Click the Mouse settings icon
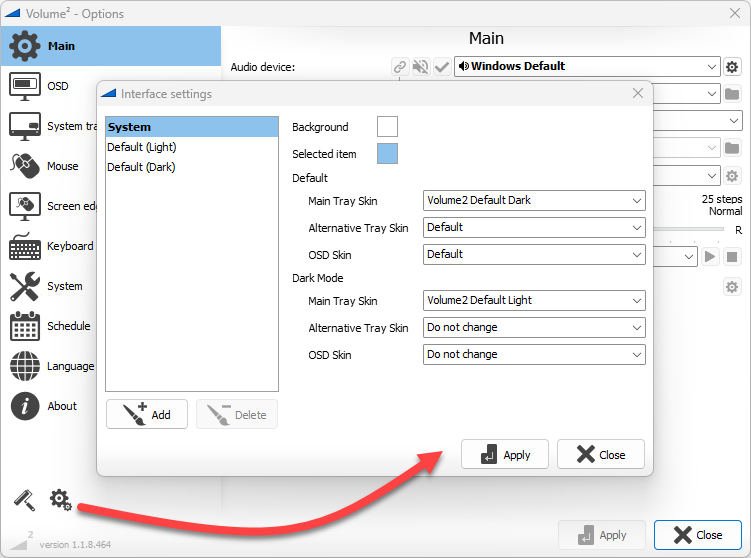 tap(24, 166)
